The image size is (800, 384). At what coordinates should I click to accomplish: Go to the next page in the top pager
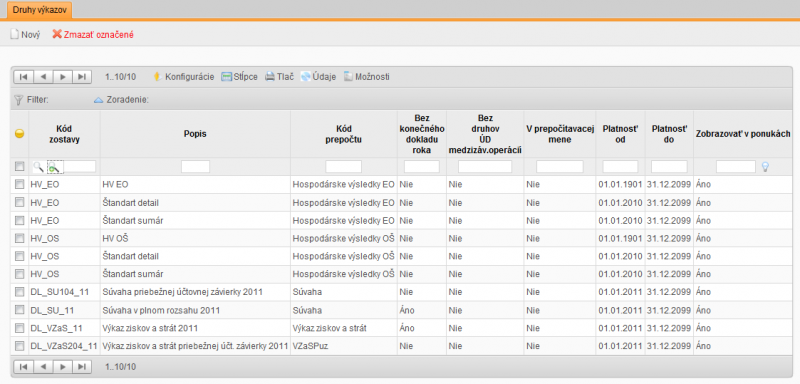[63, 77]
